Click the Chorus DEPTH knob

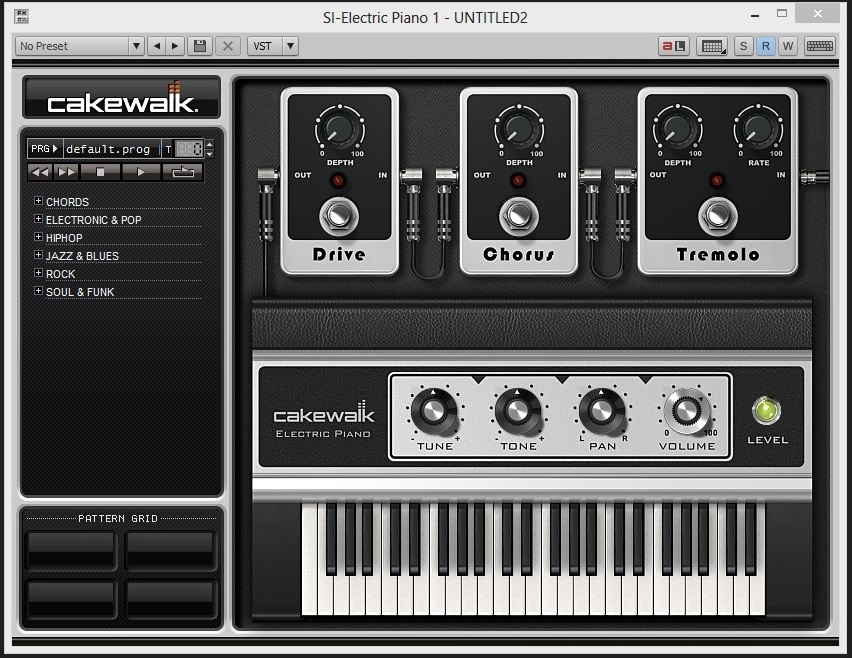pos(519,130)
